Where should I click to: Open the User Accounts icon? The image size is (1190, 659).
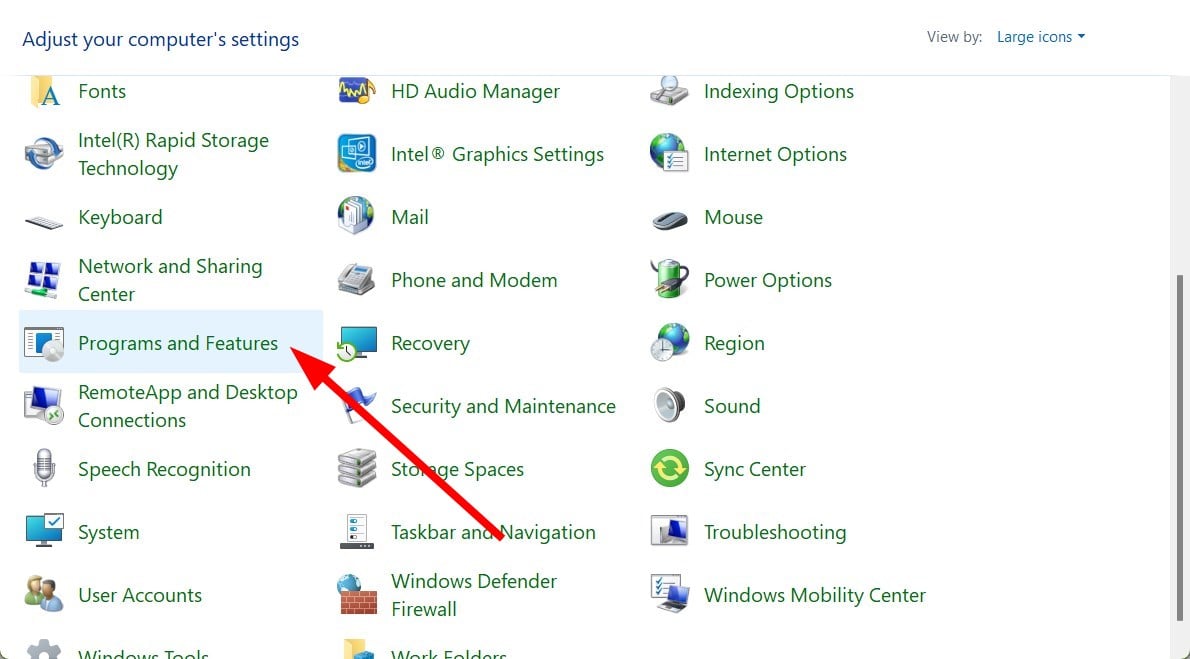tap(44, 595)
